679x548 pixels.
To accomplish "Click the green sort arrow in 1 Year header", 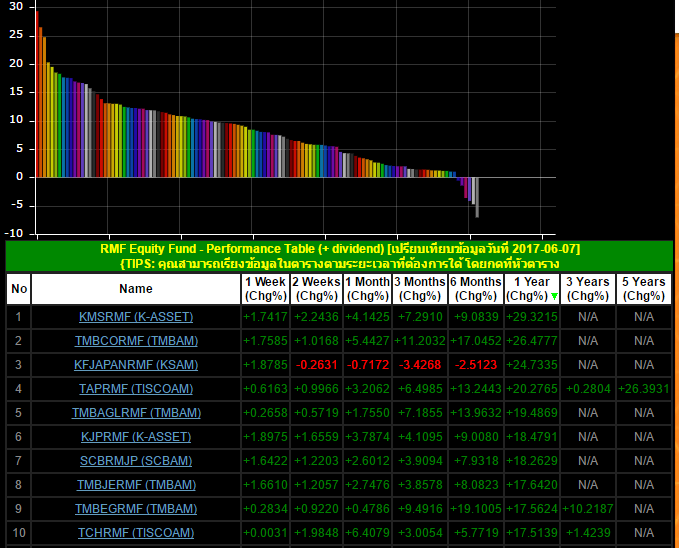I will 554,296.
